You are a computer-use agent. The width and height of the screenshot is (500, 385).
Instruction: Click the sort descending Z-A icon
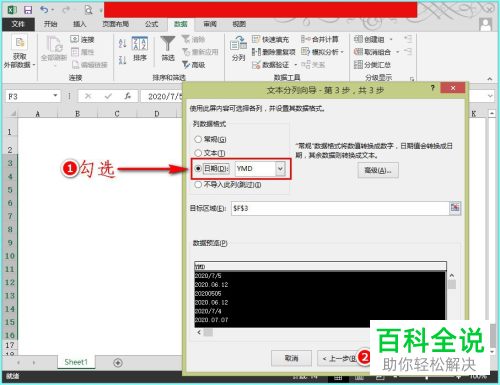(123, 60)
